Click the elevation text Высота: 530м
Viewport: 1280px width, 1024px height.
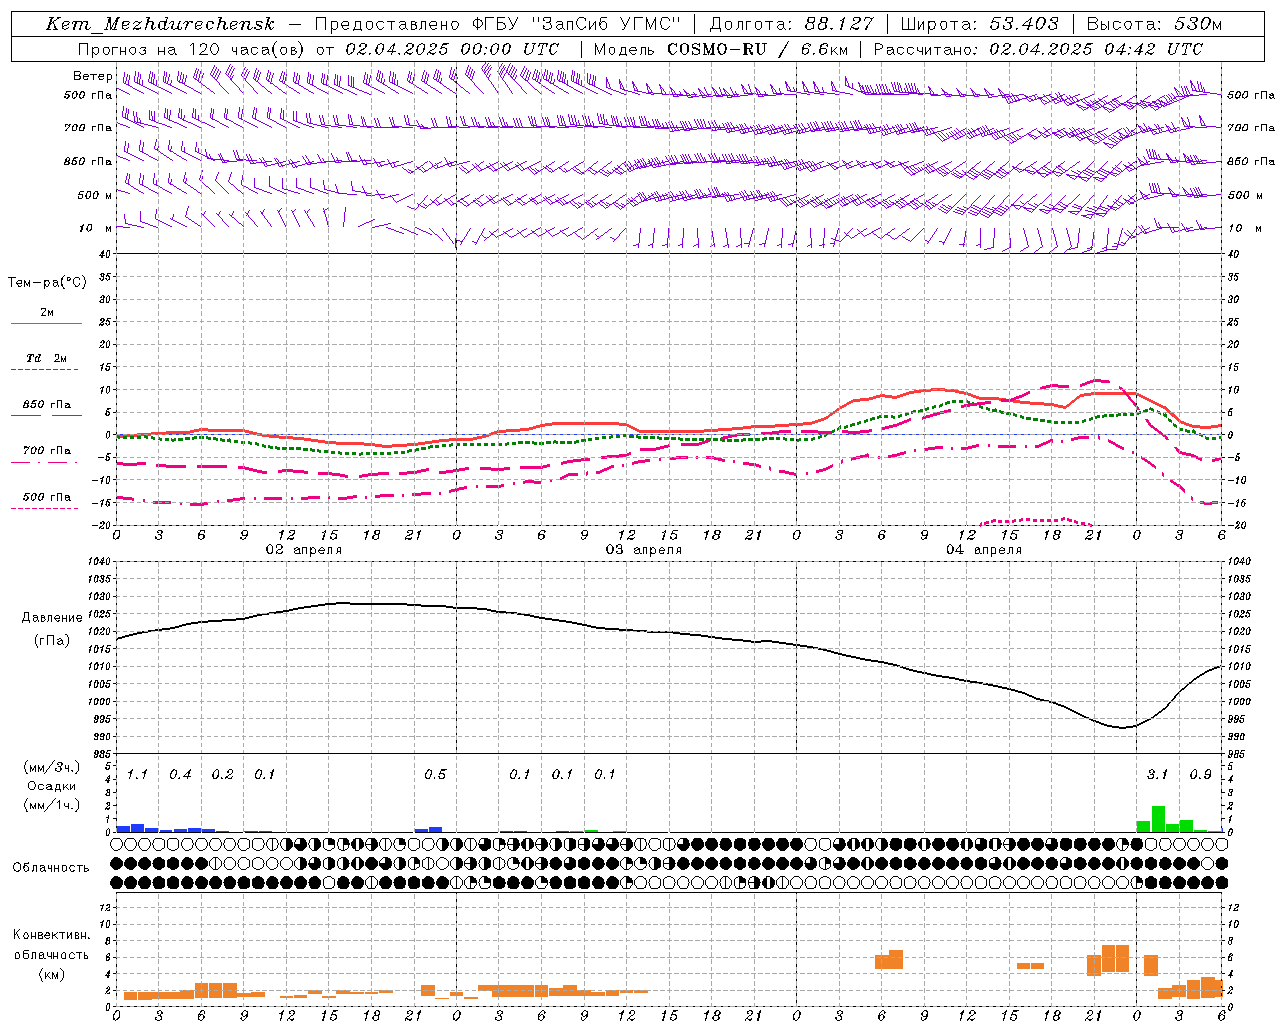point(1153,24)
